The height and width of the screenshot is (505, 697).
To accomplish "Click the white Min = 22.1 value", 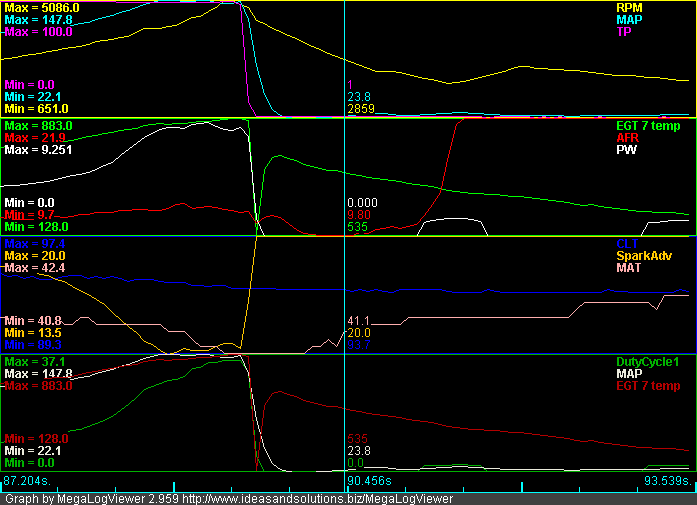I will pyautogui.click(x=33, y=451).
